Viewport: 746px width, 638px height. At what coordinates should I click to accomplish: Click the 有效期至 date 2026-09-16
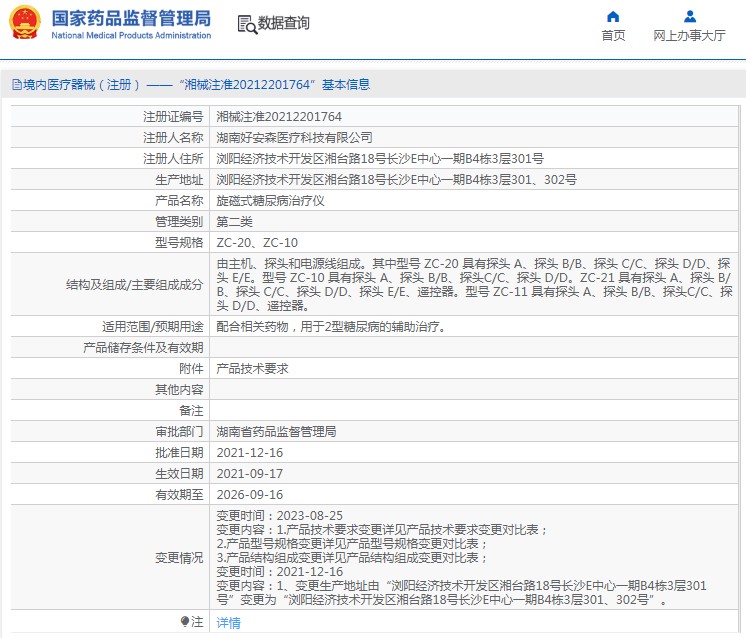pyautogui.click(x=250, y=494)
